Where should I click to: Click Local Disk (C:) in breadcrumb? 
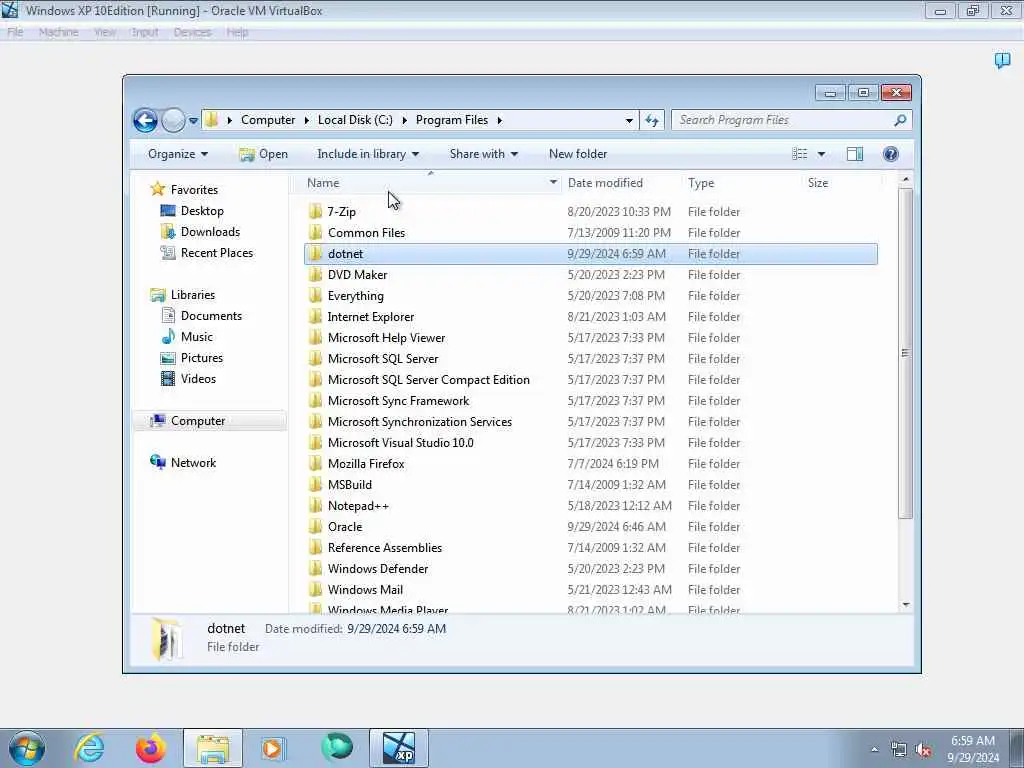point(355,120)
